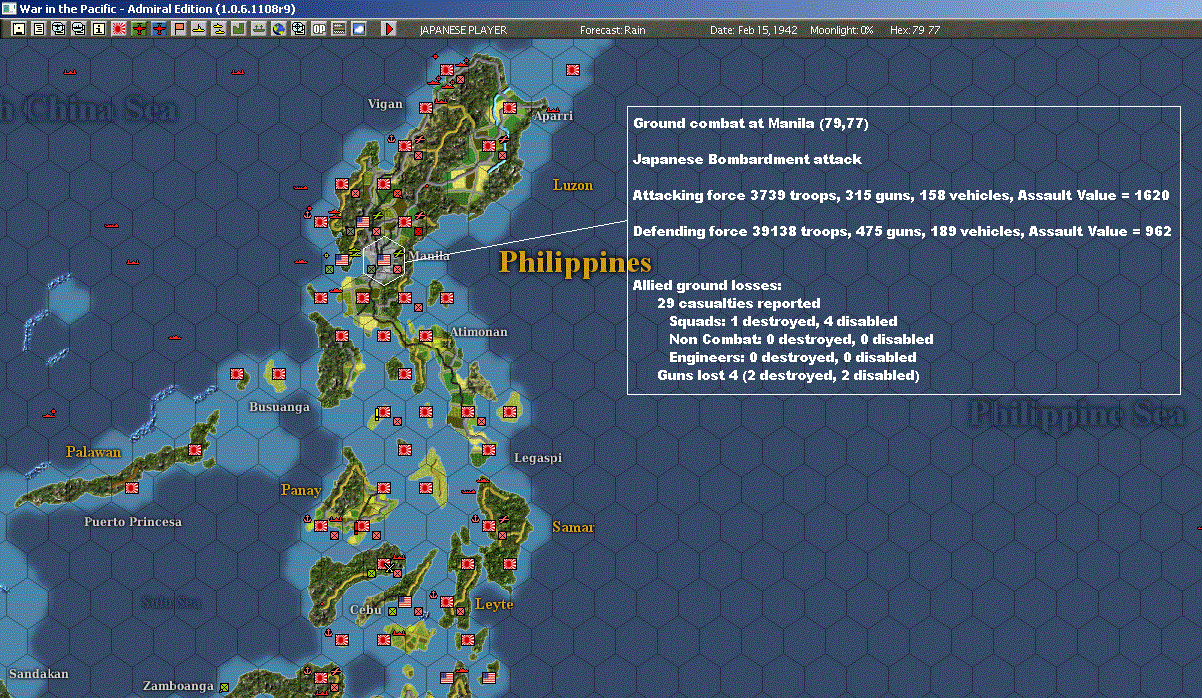
Task: Select the highlighted Manila hex US unit
Action: click(x=383, y=259)
